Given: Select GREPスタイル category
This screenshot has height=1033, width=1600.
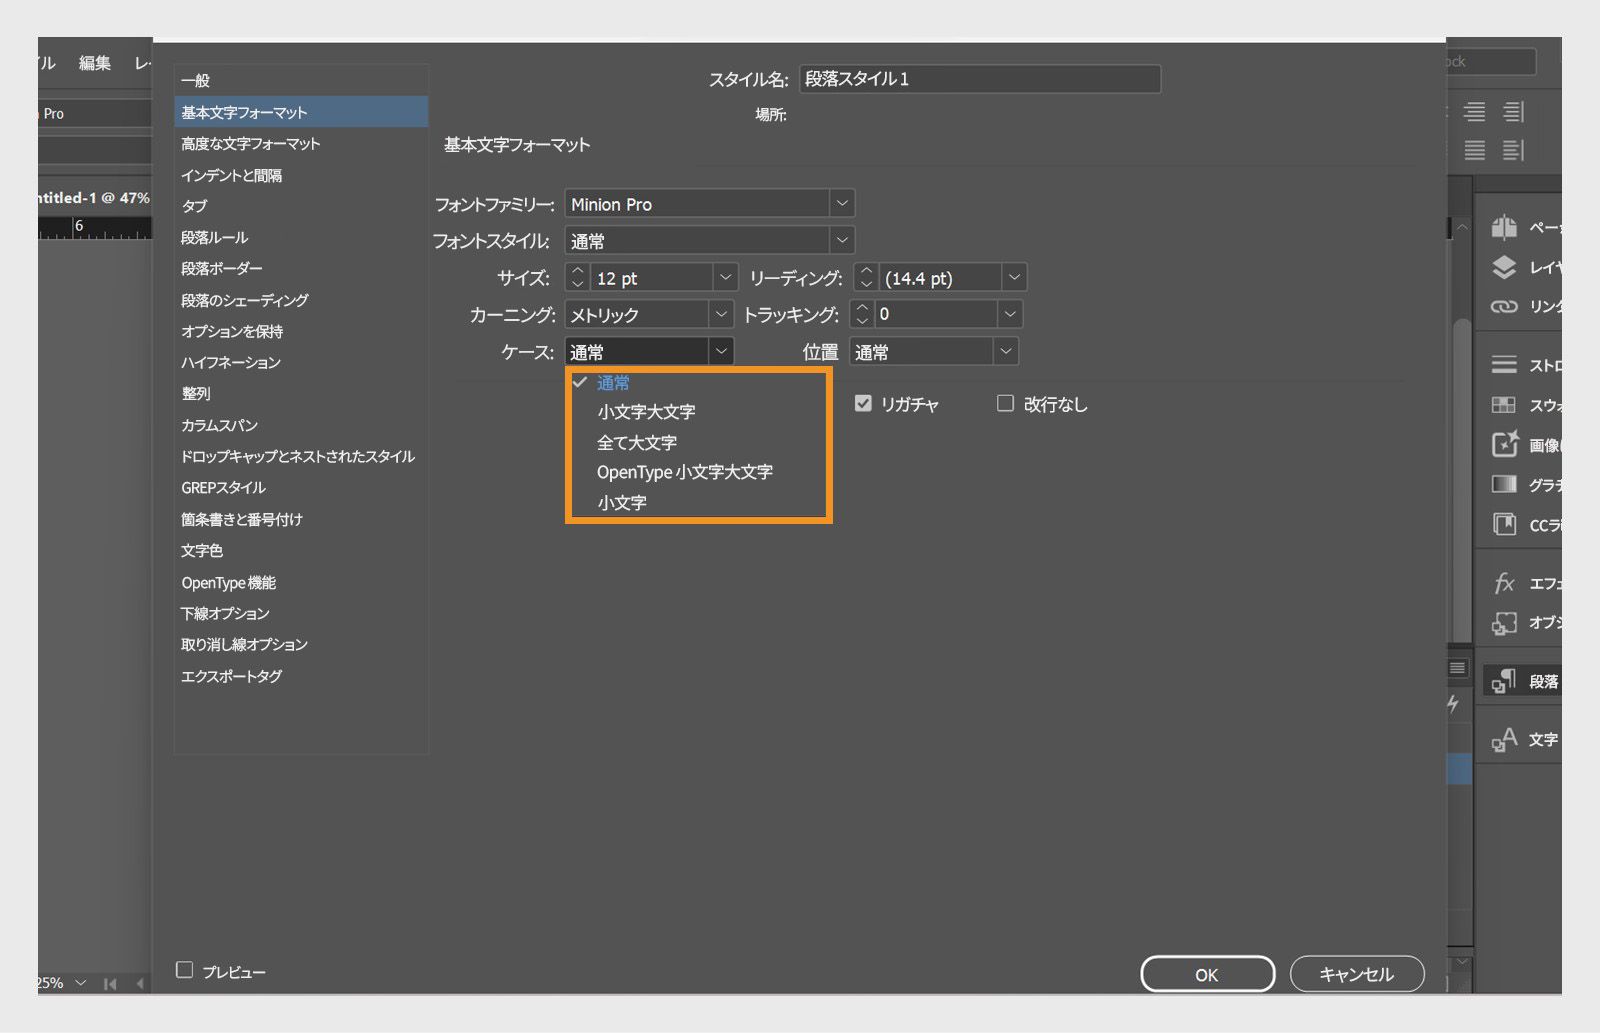Looking at the screenshot, I should click(x=301, y=487).
